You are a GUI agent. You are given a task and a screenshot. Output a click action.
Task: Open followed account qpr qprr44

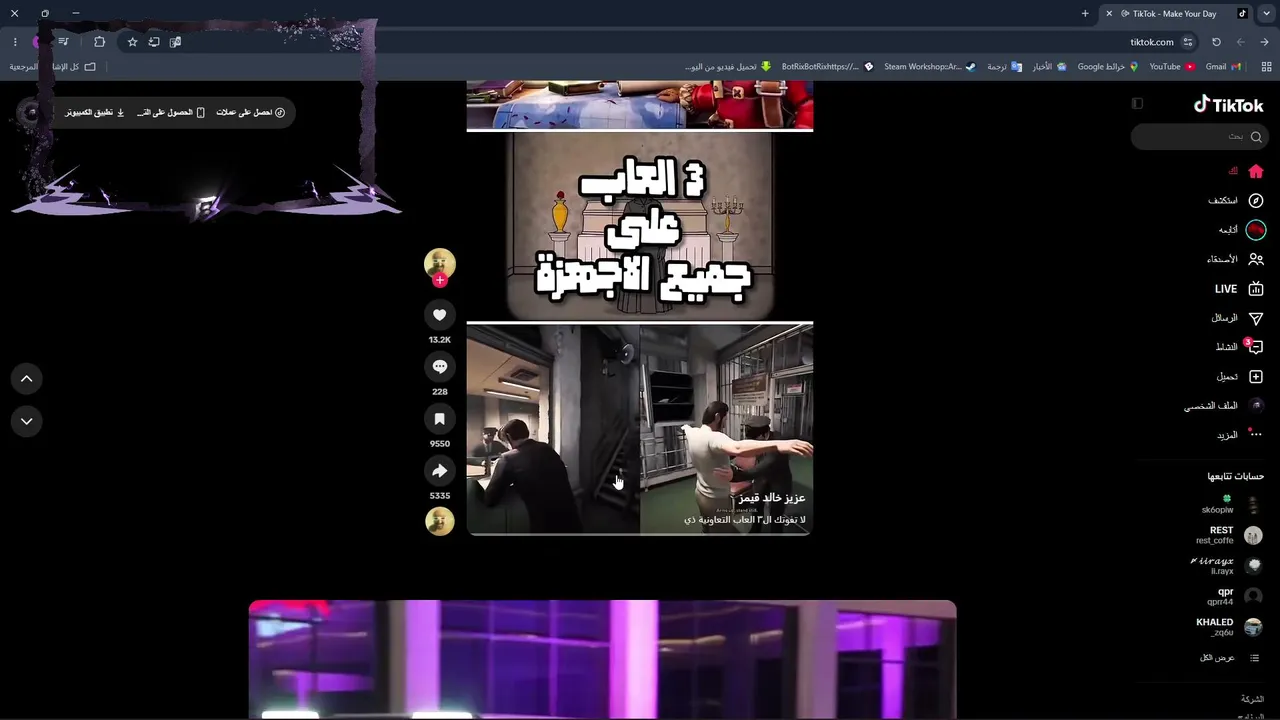tap(1235, 597)
